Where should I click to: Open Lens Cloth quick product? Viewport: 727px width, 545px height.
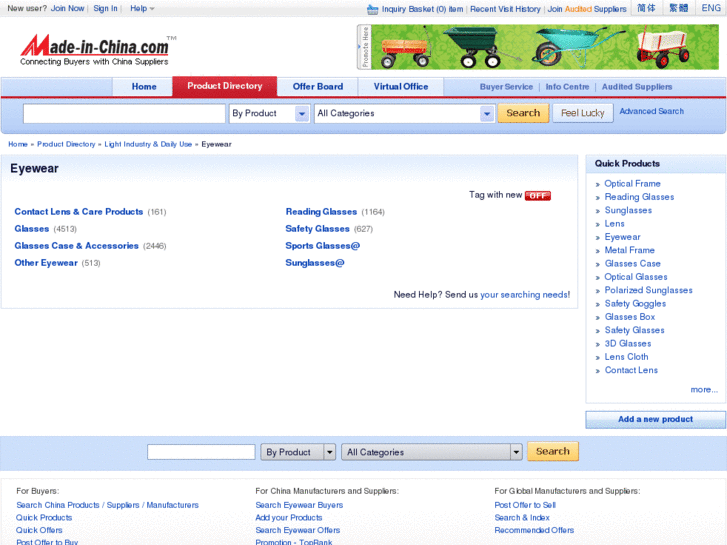[x=626, y=357]
